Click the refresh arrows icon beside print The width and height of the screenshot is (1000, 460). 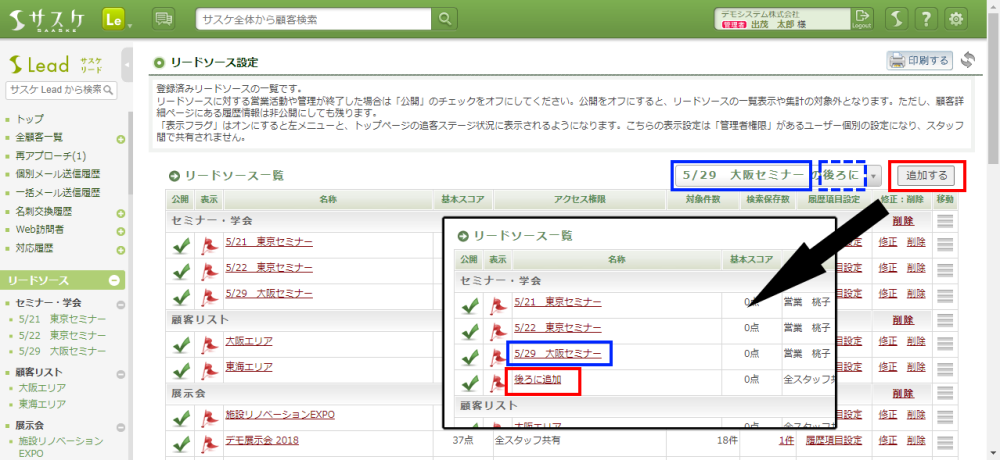(968, 60)
